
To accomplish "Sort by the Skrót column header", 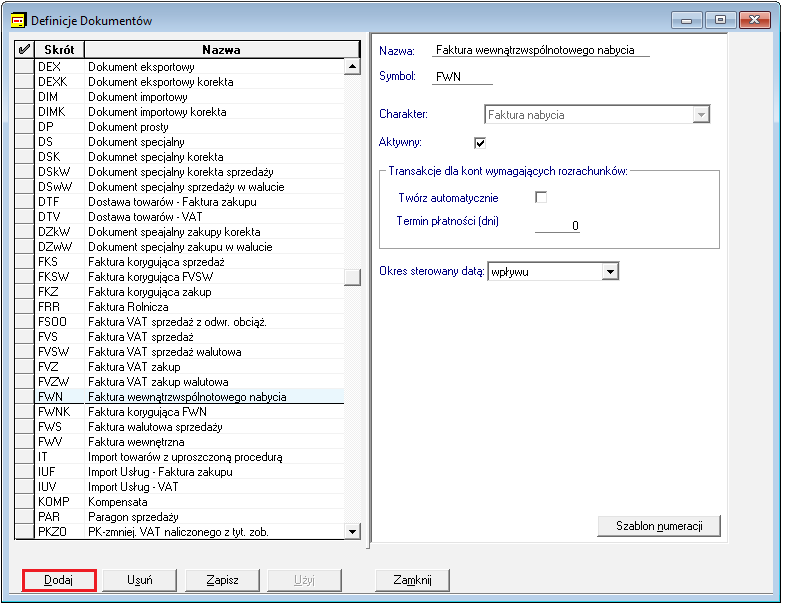I will 59,50.
